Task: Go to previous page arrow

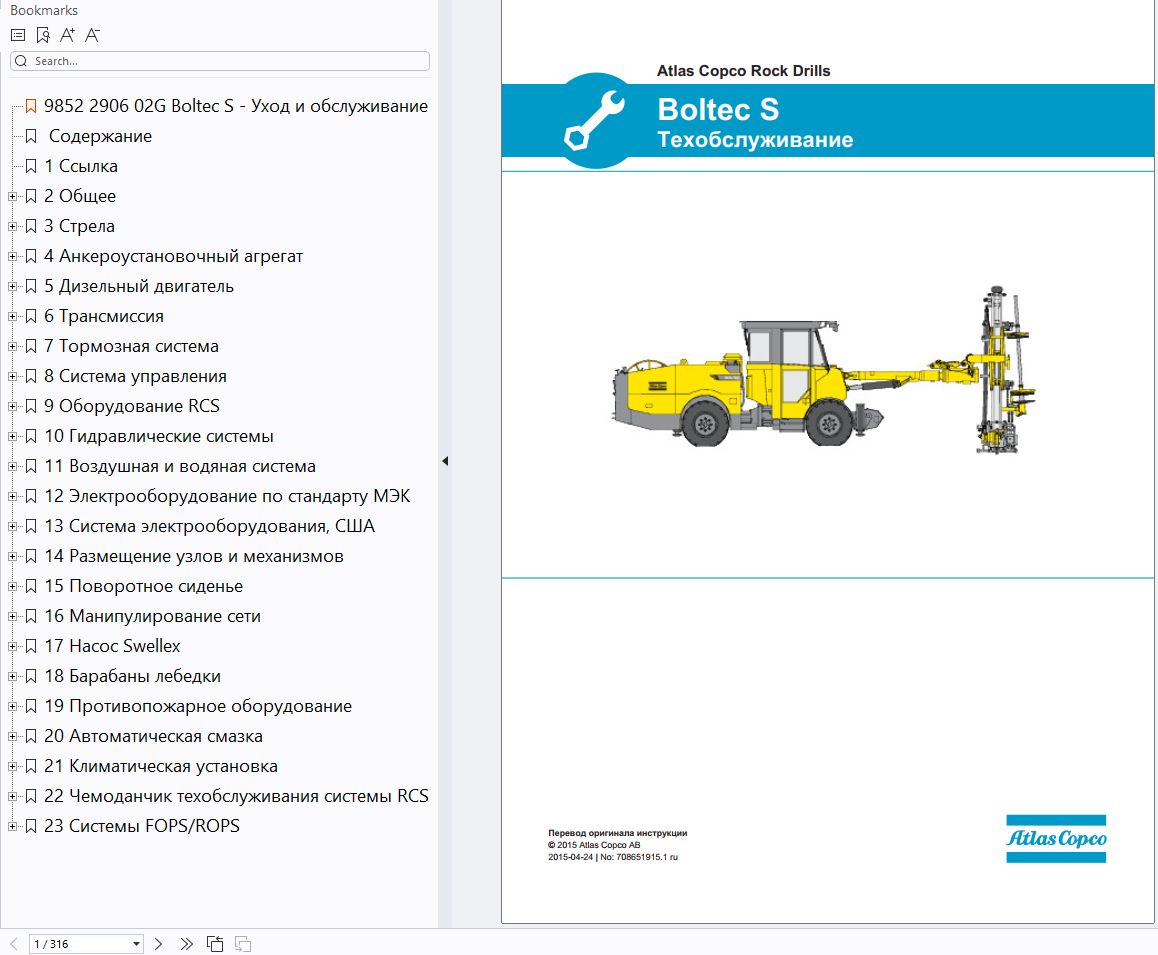Action: pos(13,943)
